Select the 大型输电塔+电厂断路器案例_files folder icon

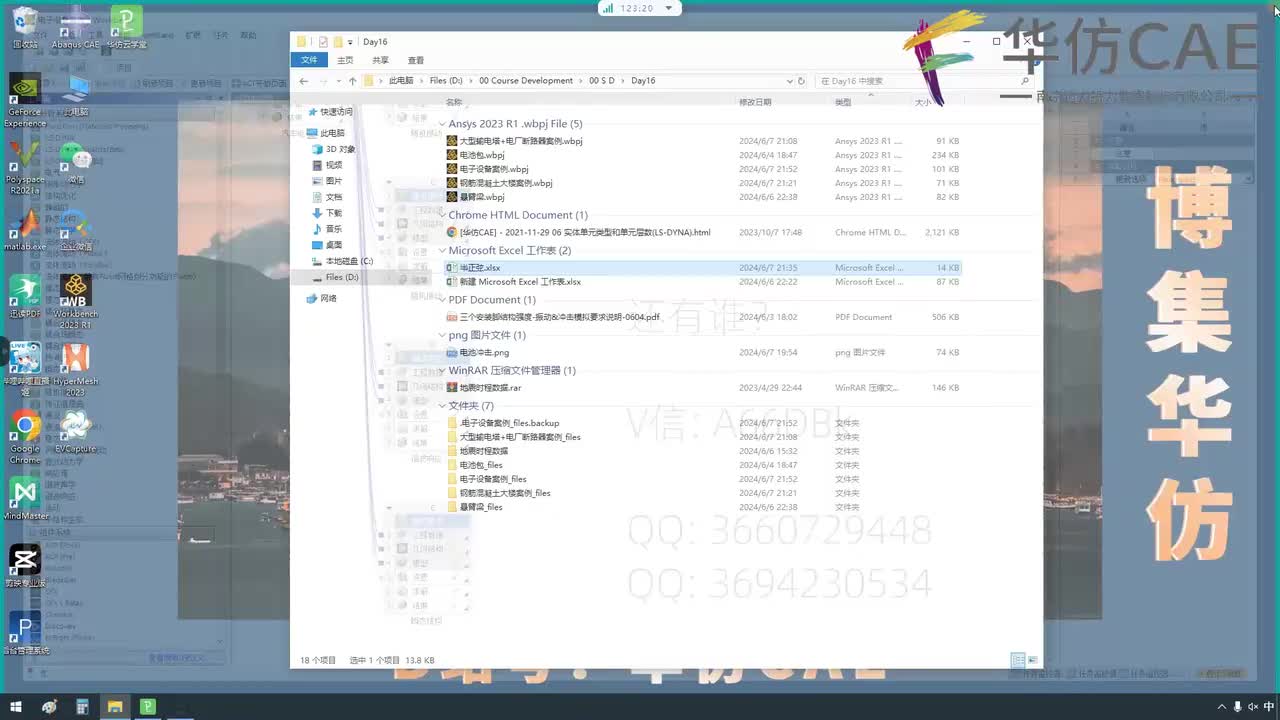(x=452, y=437)
